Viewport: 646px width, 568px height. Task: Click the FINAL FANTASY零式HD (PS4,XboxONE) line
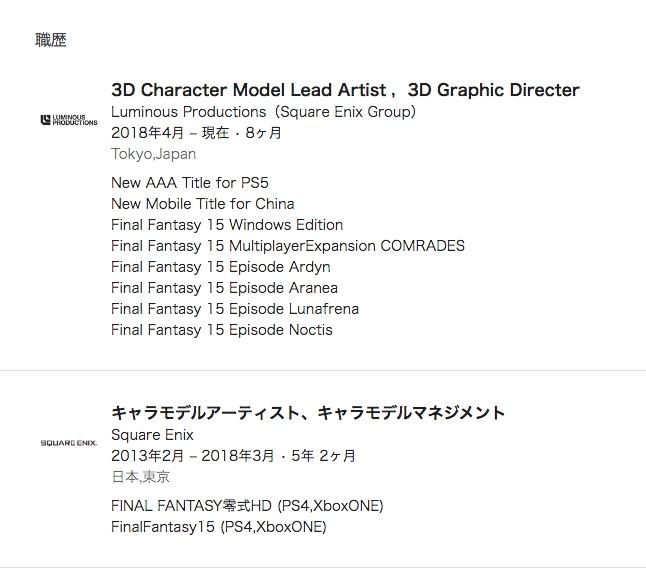point(247,505)
